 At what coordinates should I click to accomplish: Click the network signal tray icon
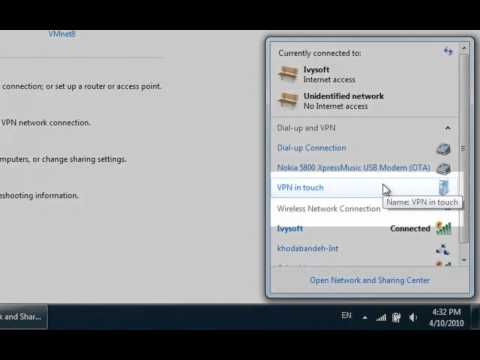pyautogui.click(x=381, y=317)
